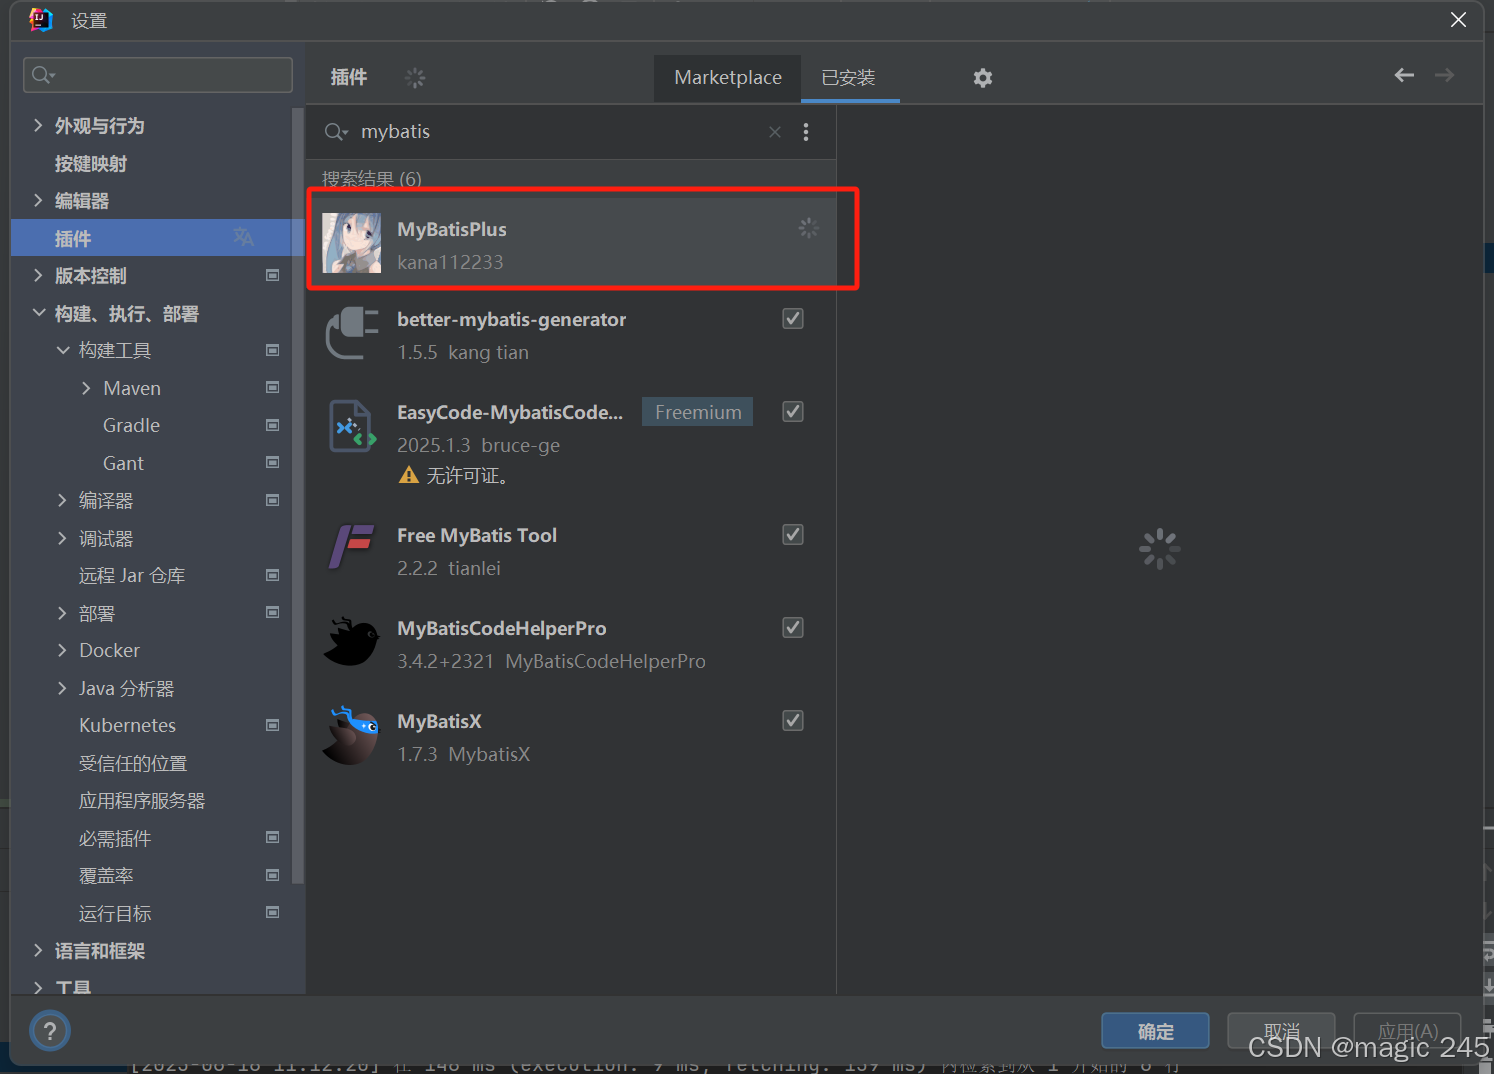Clear the mybatis search with the X icon
1494x1074 pixels.
775,131
